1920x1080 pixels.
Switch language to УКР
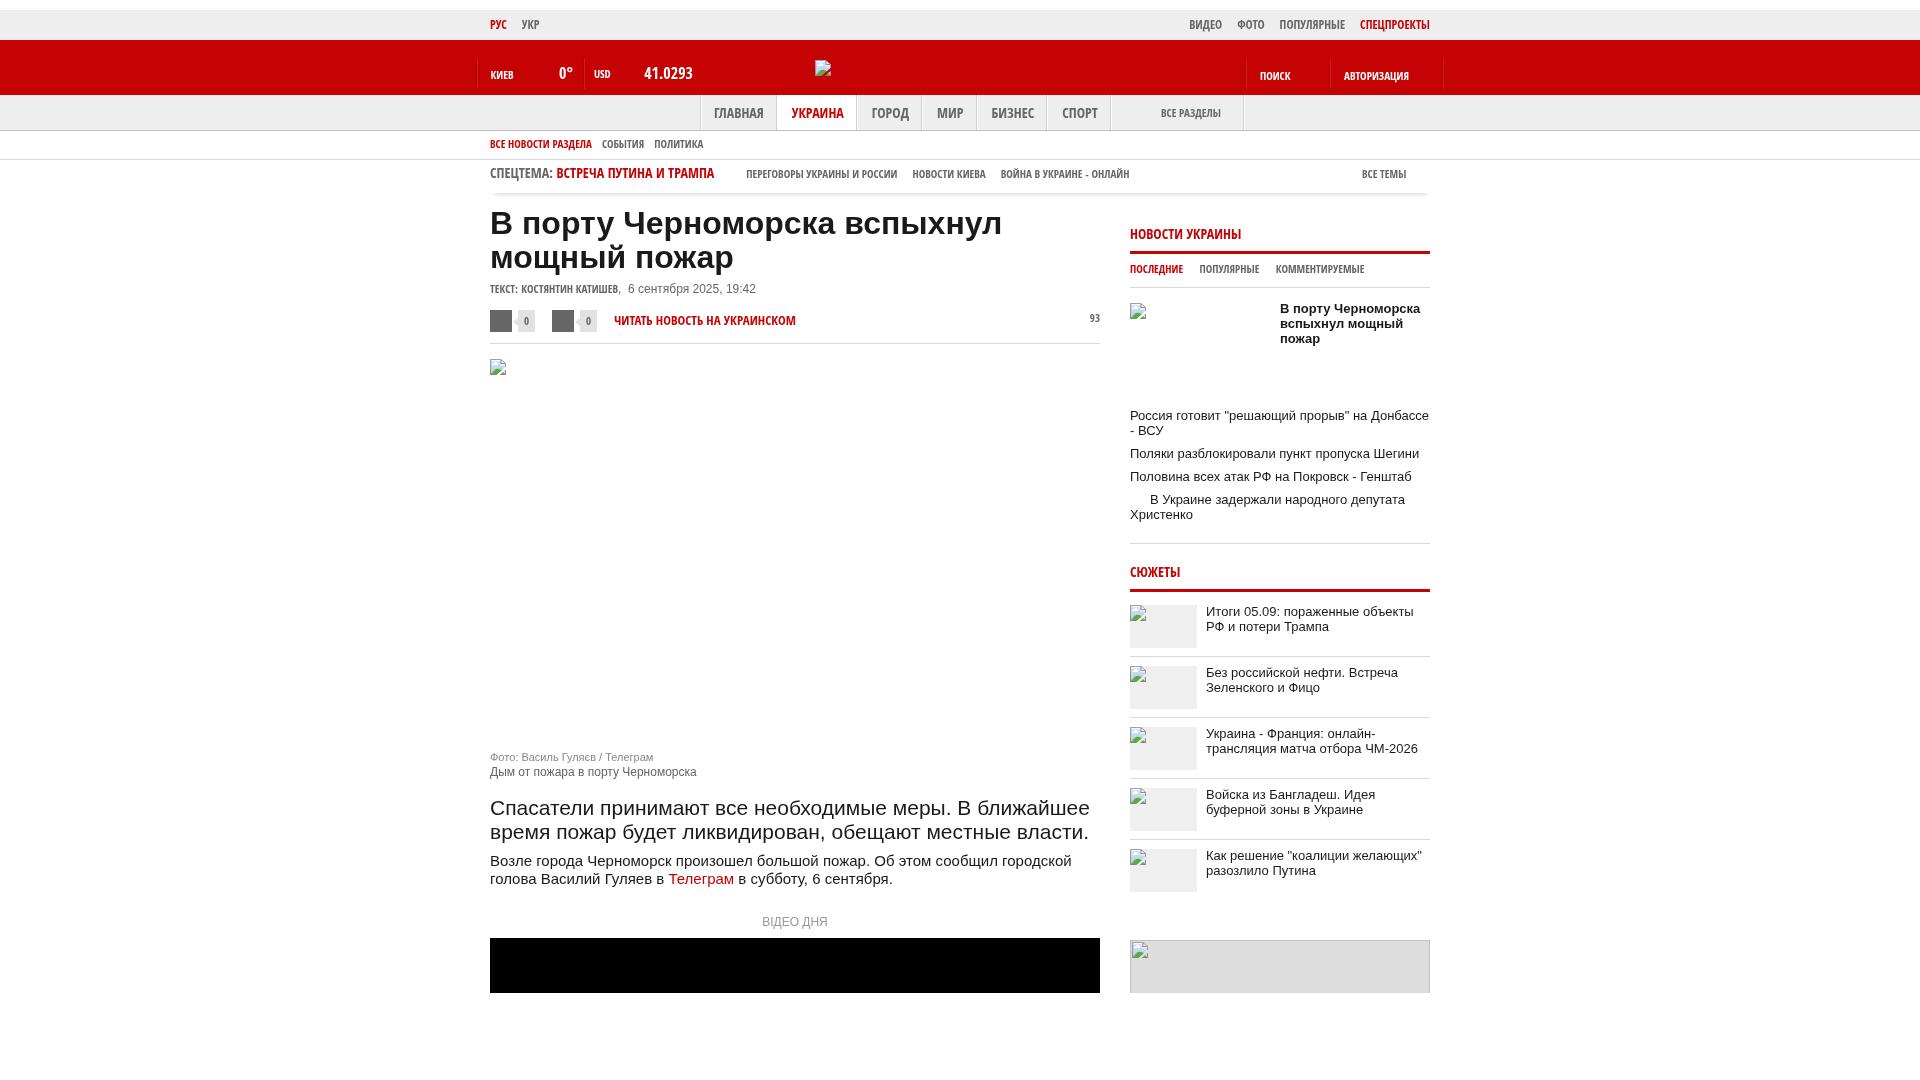point(530,25)
